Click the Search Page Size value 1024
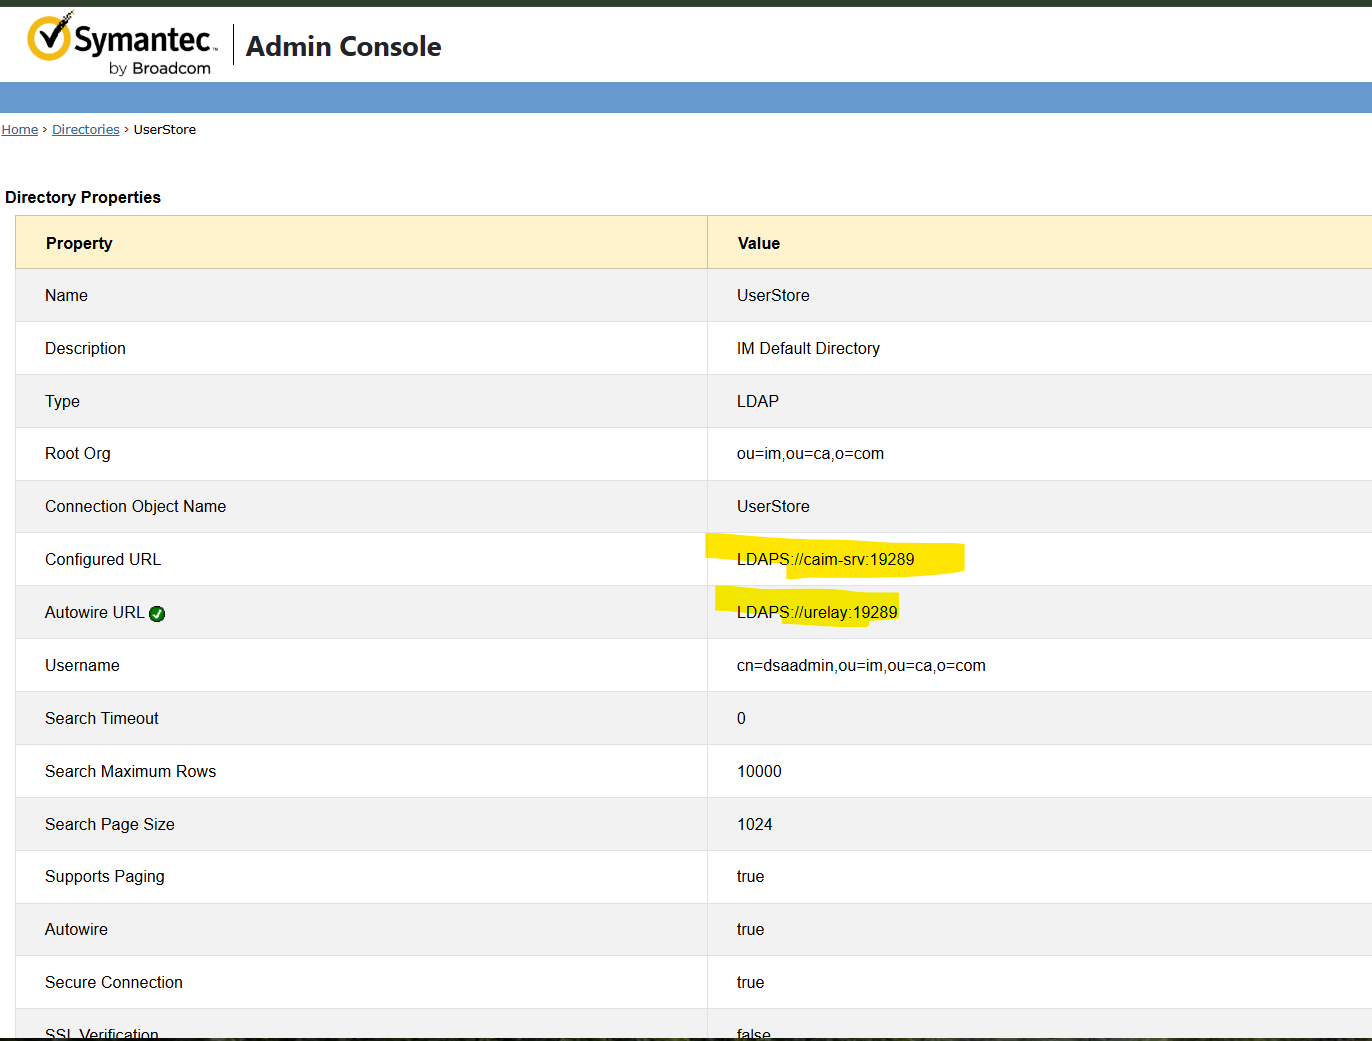Screen dimensions: 1372x1041 tap(754, 825)
